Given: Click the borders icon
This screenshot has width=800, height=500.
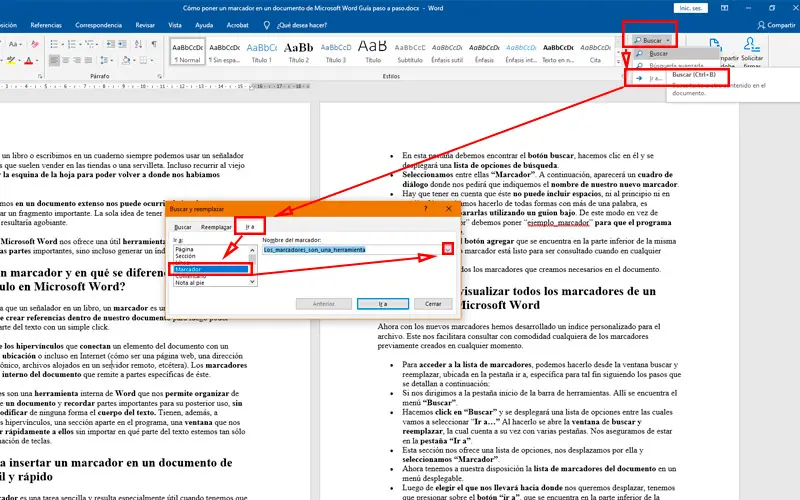Looking at the screenshot, I should pos(143,60).
